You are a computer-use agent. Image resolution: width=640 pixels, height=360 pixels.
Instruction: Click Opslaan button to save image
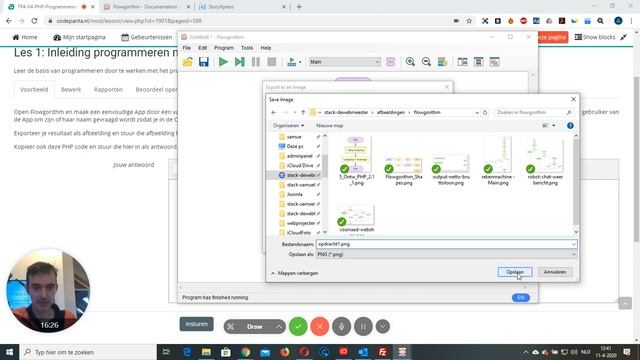click(x=515, y=272)
